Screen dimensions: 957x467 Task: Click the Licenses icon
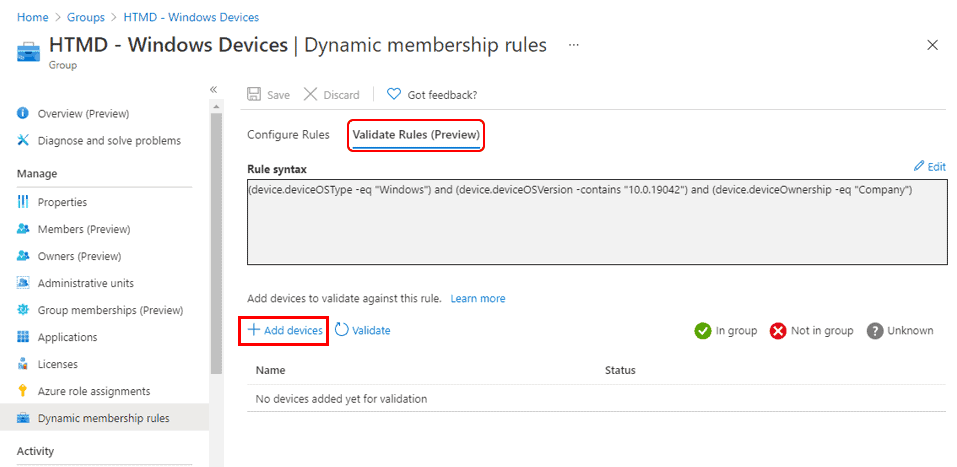[x=23, y=364]
